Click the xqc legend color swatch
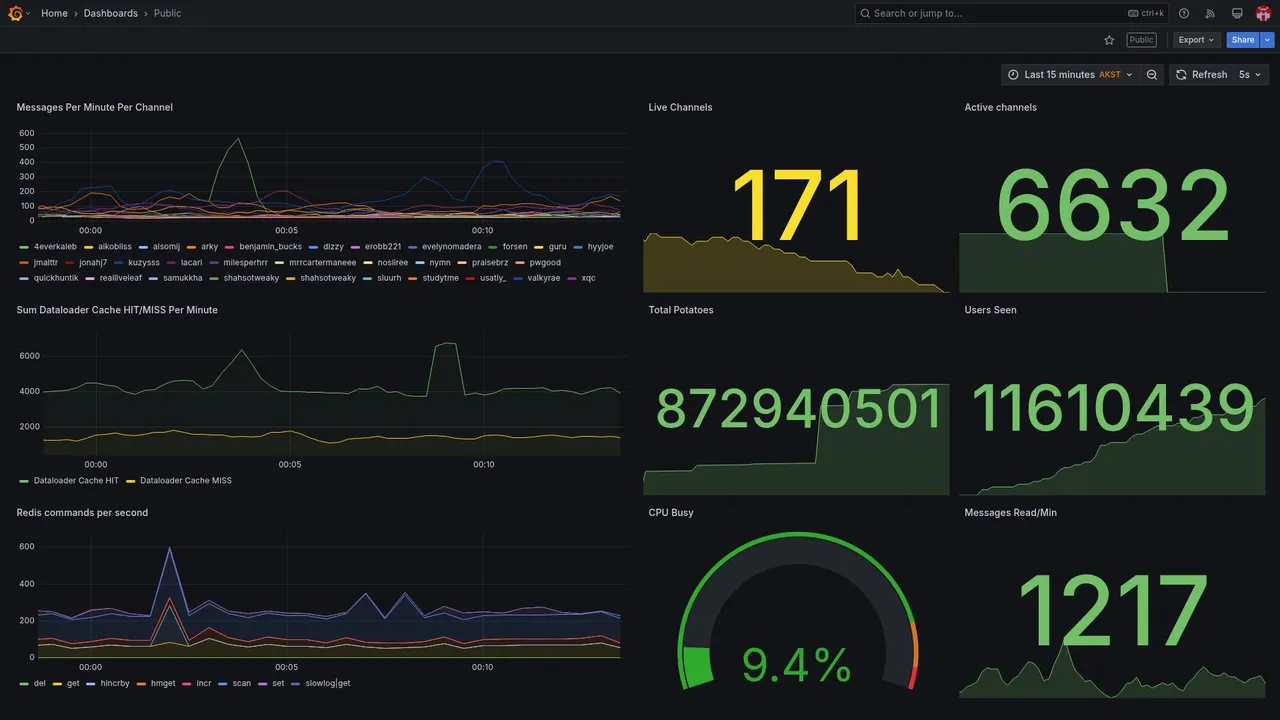Image resolution: width=1280 pixels, height=720 pixels. (x=573, y=278)
